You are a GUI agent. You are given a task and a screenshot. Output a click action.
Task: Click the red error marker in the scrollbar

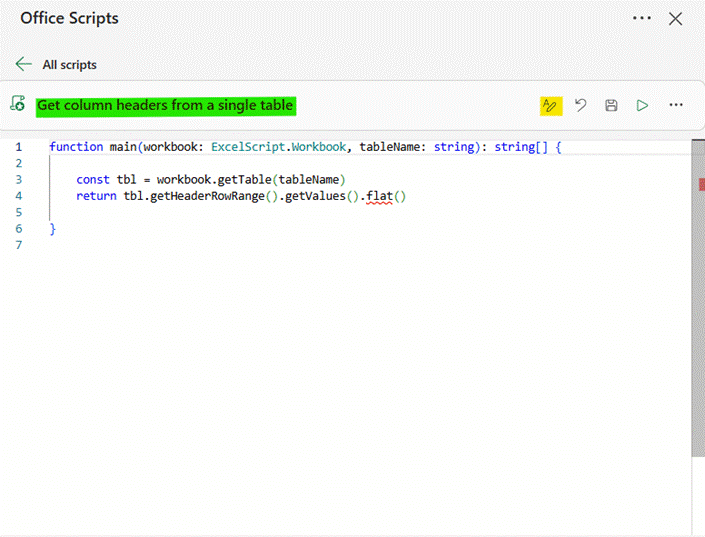[x=701, y=184]
